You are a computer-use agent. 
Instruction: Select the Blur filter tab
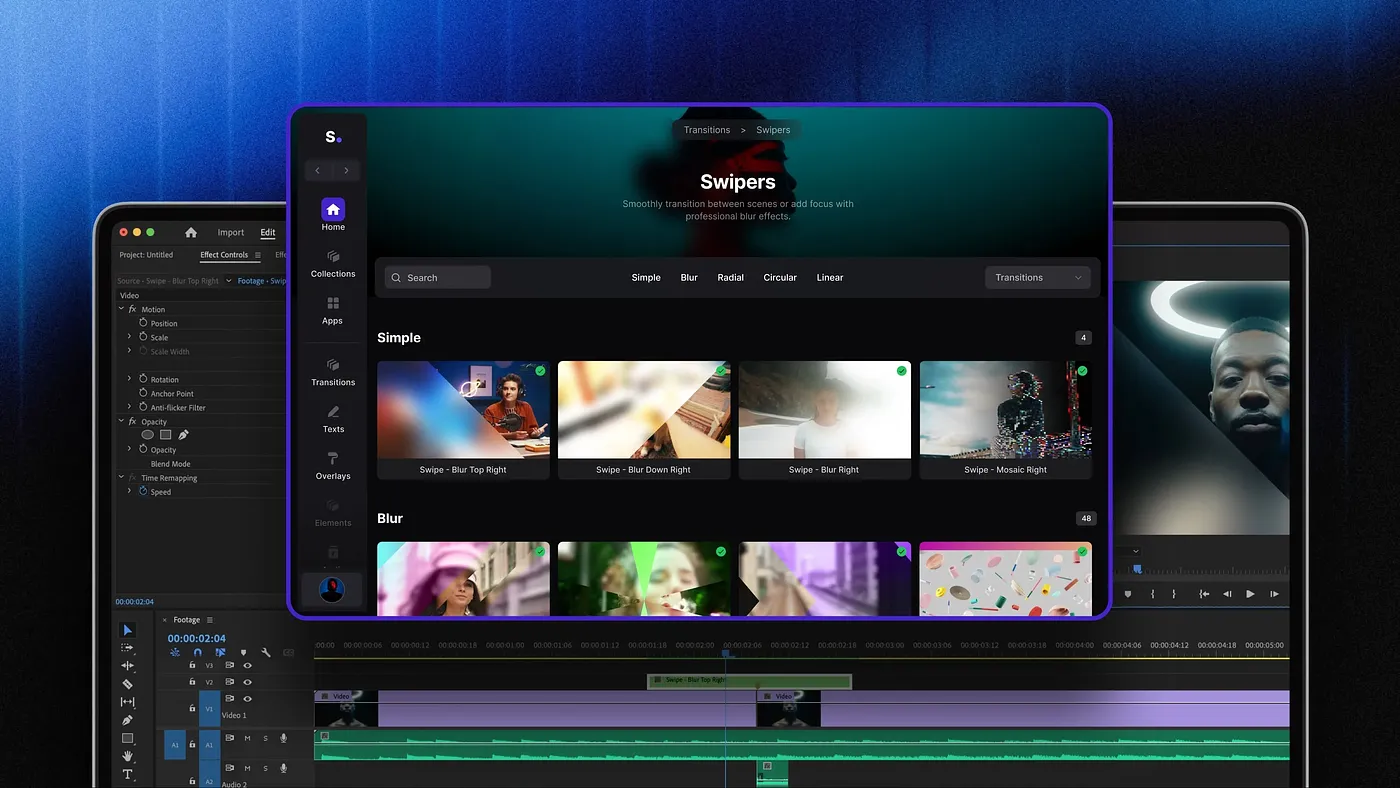point(689,278)
